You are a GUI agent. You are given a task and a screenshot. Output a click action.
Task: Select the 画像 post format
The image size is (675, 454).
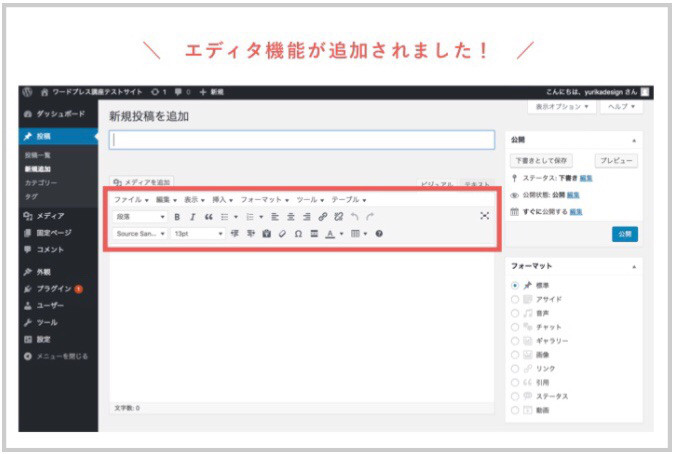515,355
